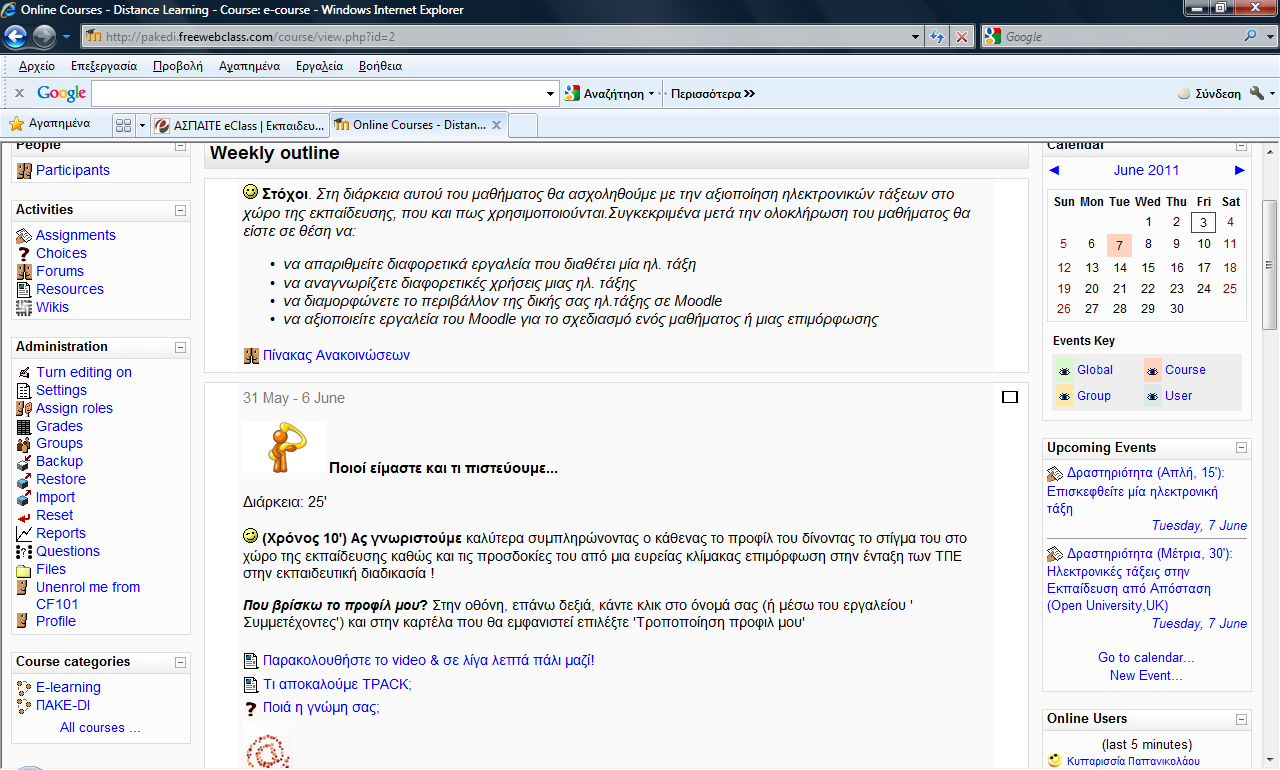
Task: Click the Wikis icon under Activities
Action: [x=24, y=307]
